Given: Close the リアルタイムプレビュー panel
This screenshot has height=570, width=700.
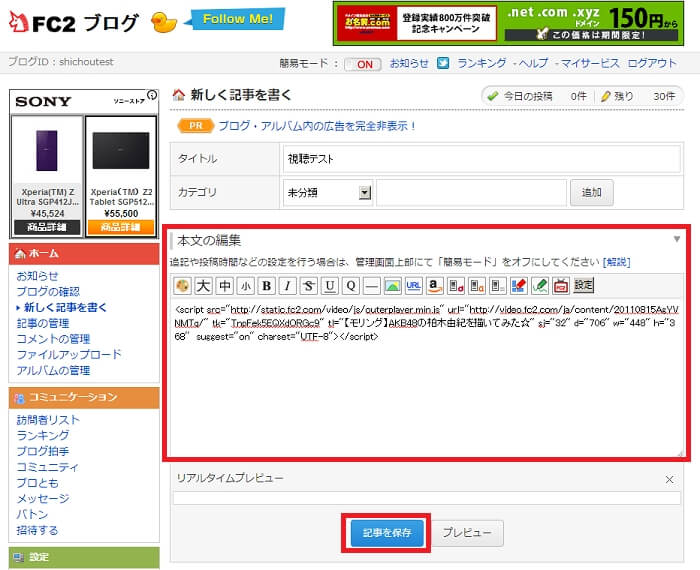Looking at the screenshot, I should (x=669, y=479).
